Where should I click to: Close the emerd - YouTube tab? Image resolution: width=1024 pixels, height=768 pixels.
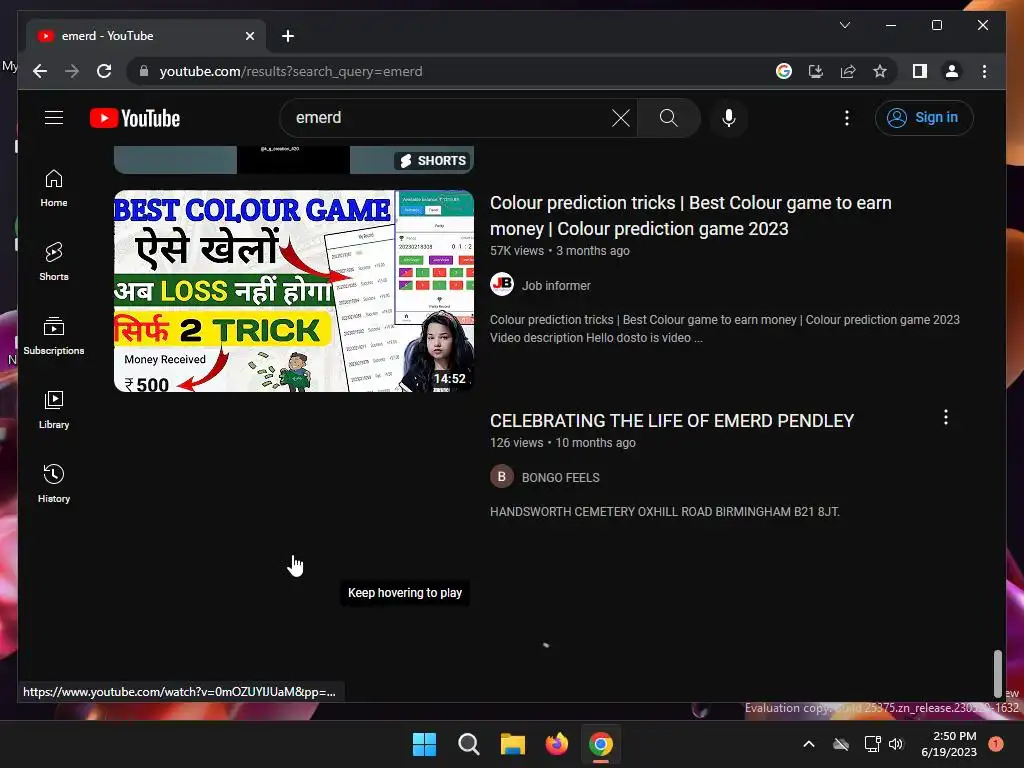point(249,36)
